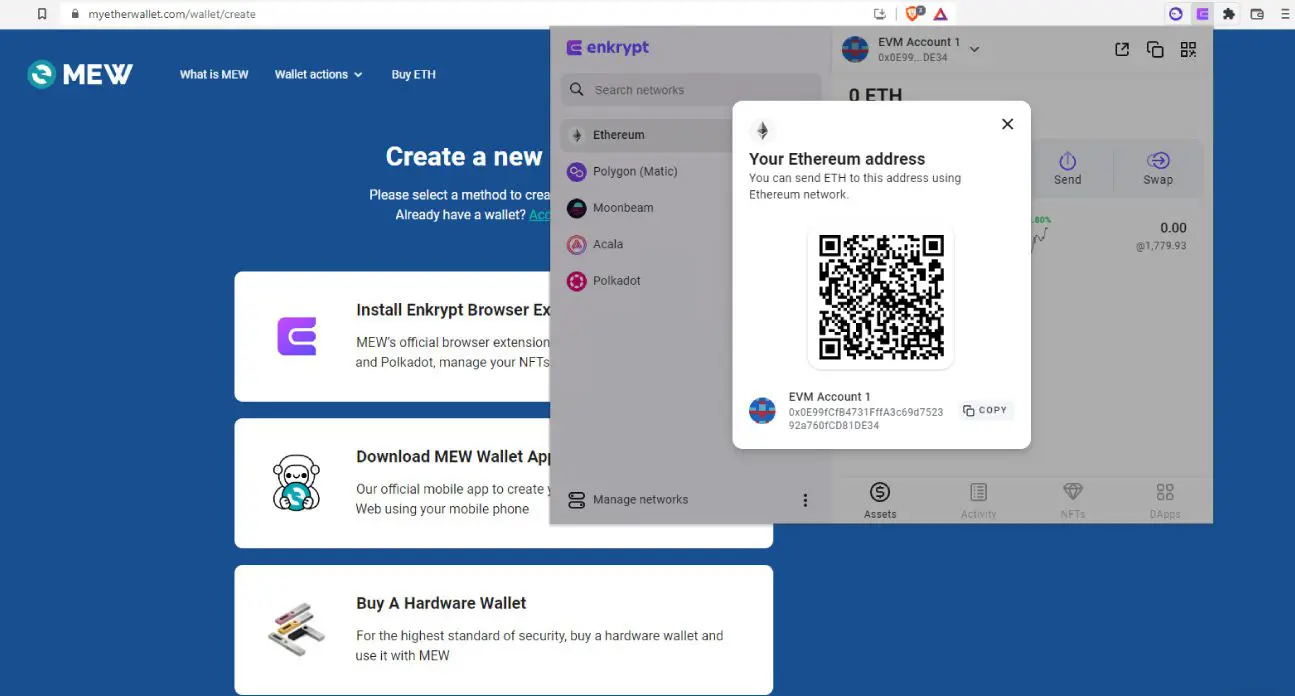The height and width of the screenshot is (696, 1295).
Task: Click the Moonbeam network icon
Action: 576,208
